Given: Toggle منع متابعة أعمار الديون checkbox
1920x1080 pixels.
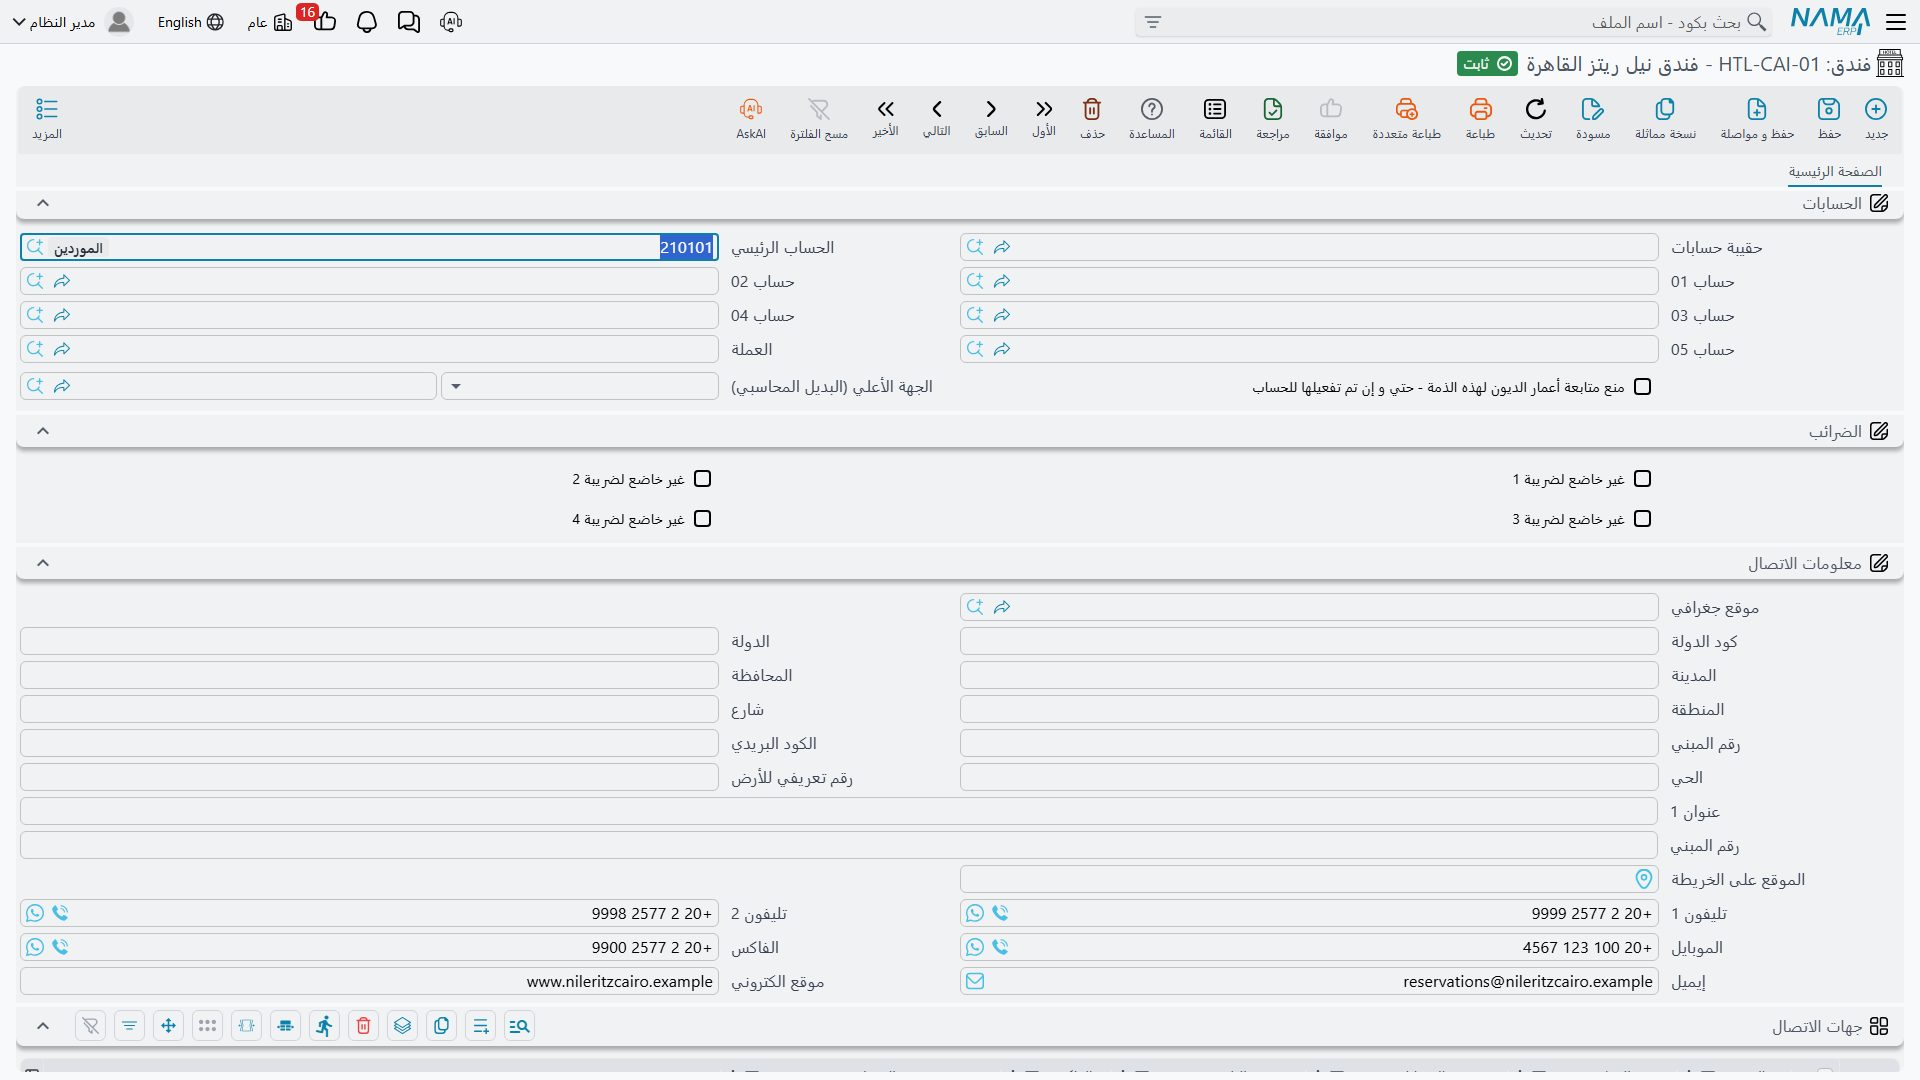Looking at the screenshot, I should (x=1642, y=387).
